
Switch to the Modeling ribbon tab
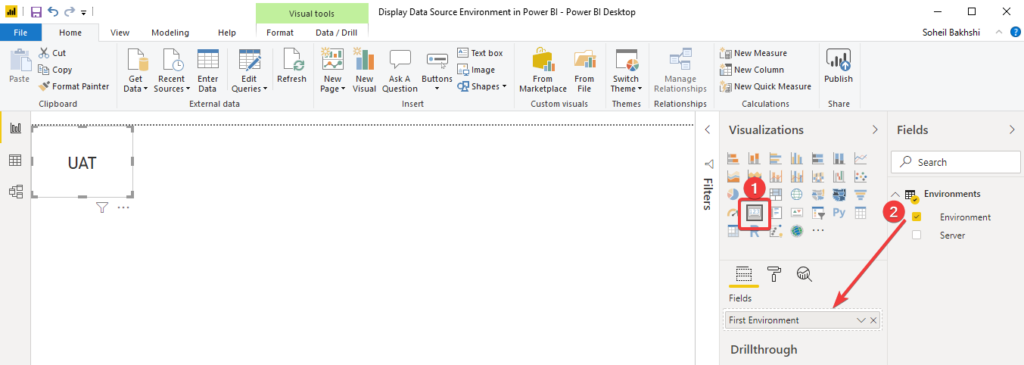170,33
